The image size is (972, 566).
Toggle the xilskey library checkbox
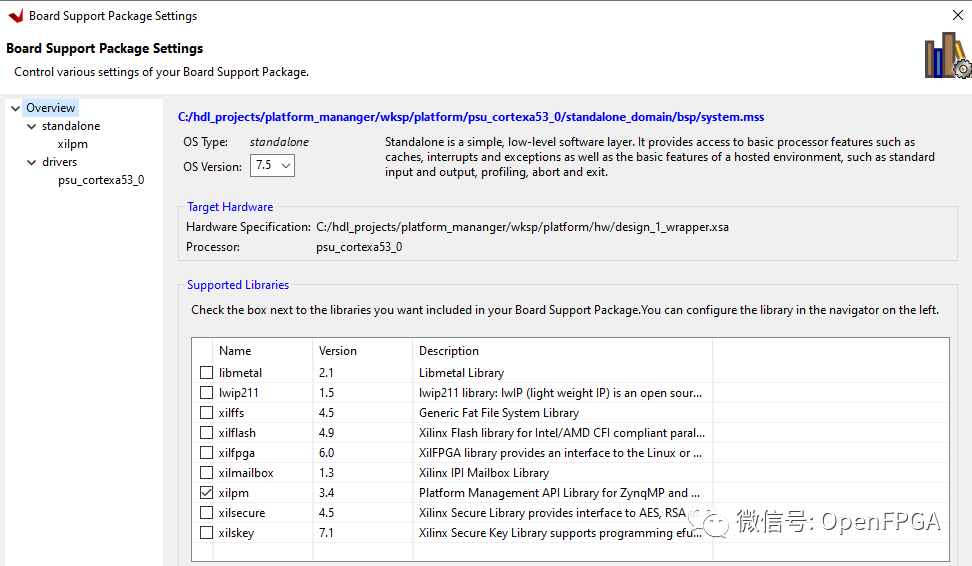click(x=206, y=533)
